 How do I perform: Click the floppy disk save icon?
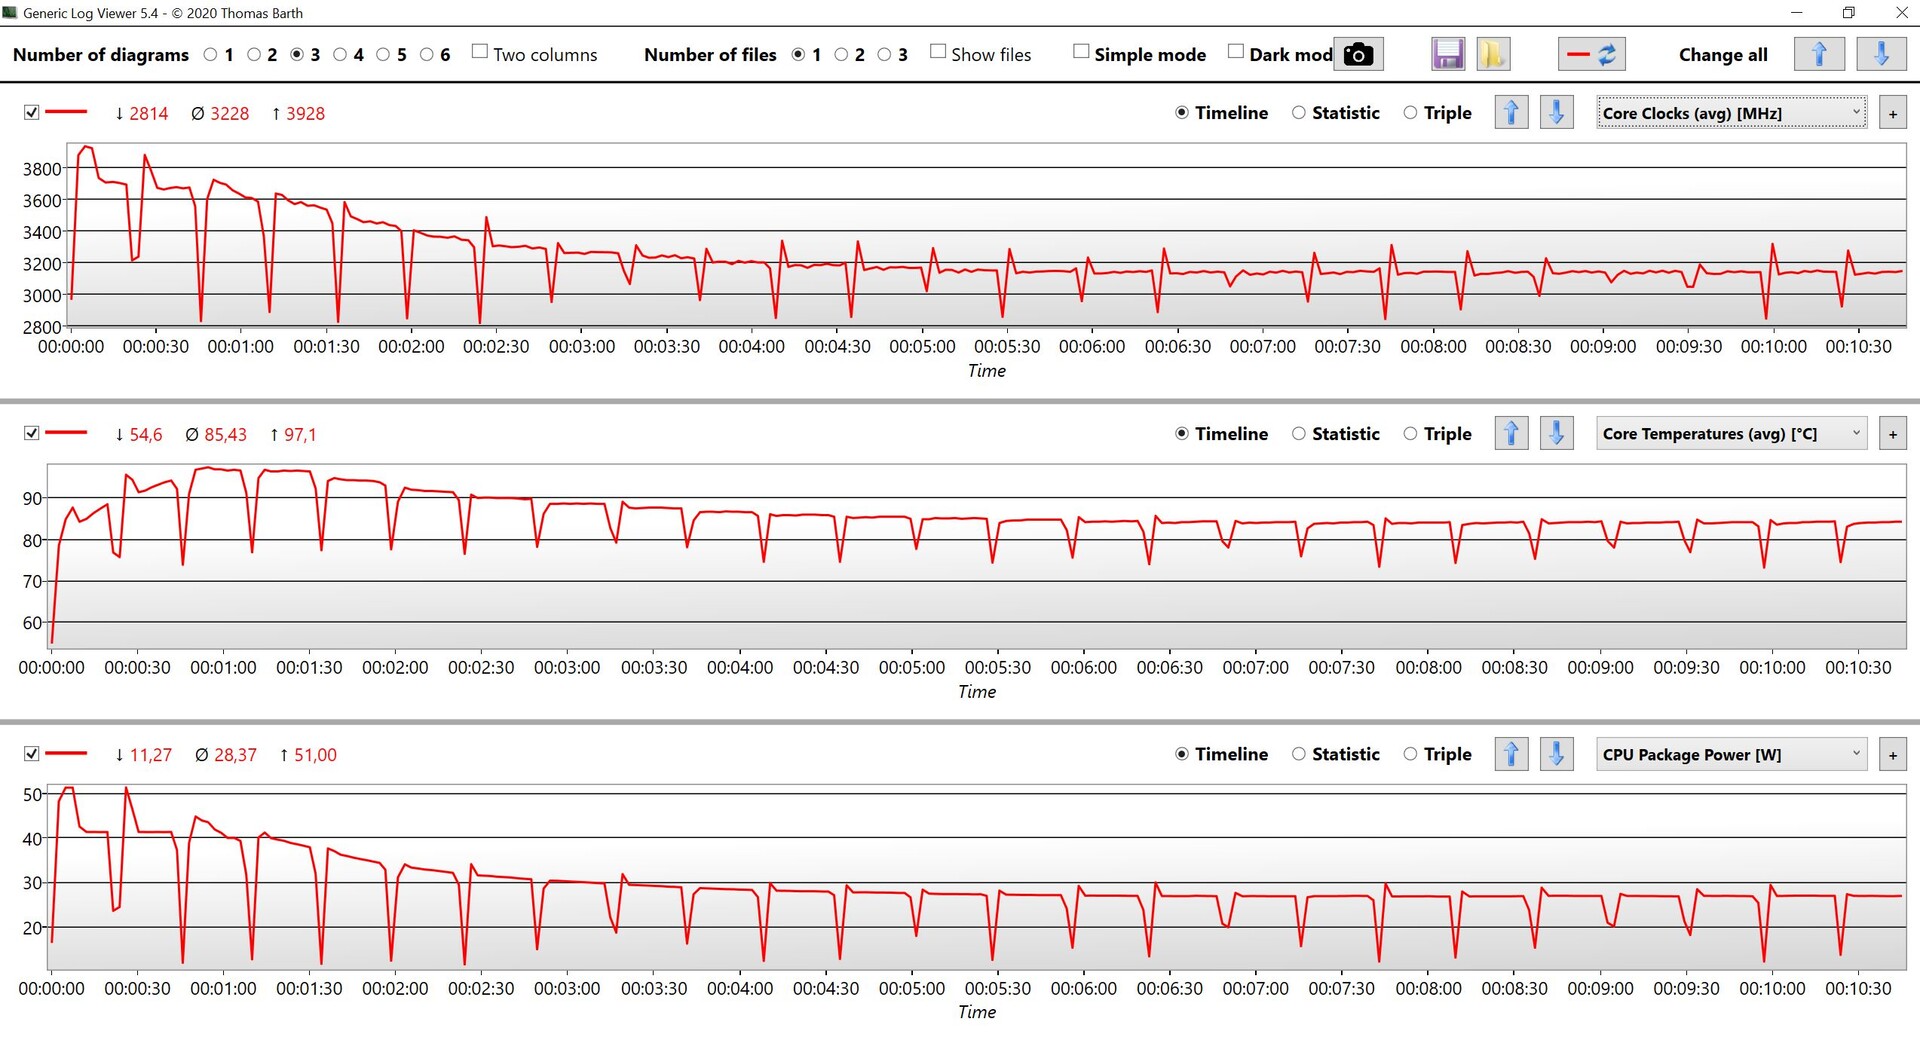(x=1447, y=54)
